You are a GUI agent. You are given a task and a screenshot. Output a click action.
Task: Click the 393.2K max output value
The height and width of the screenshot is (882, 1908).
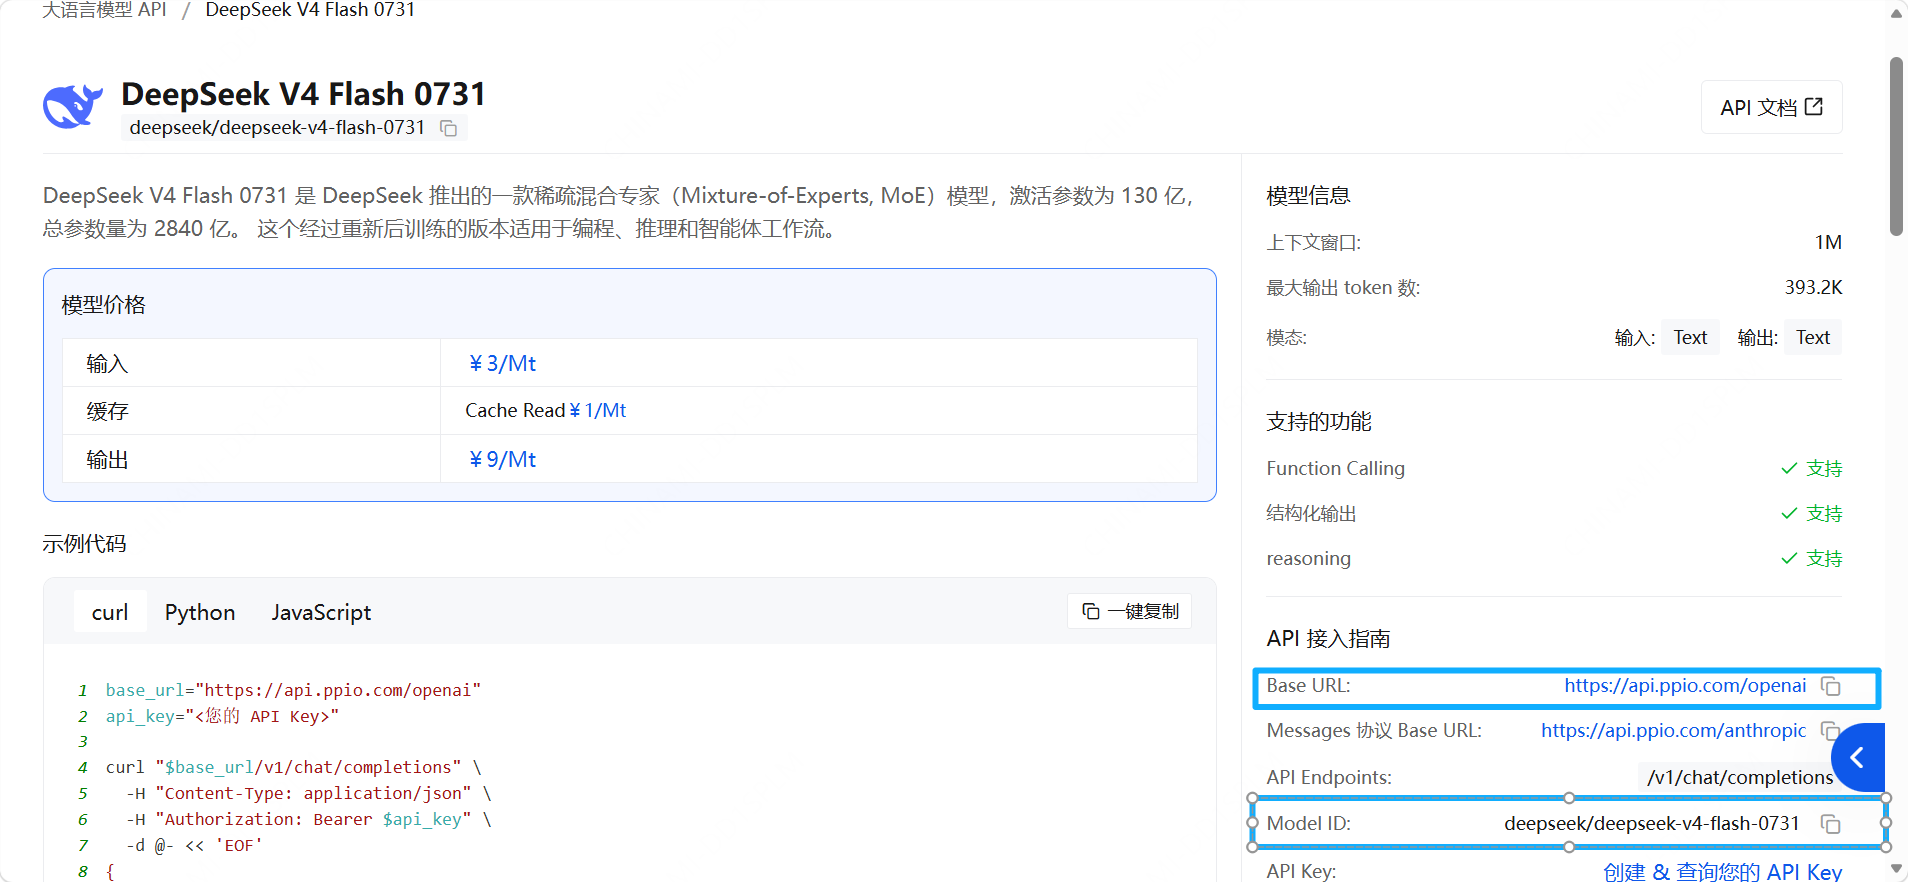coord(1813,288)
